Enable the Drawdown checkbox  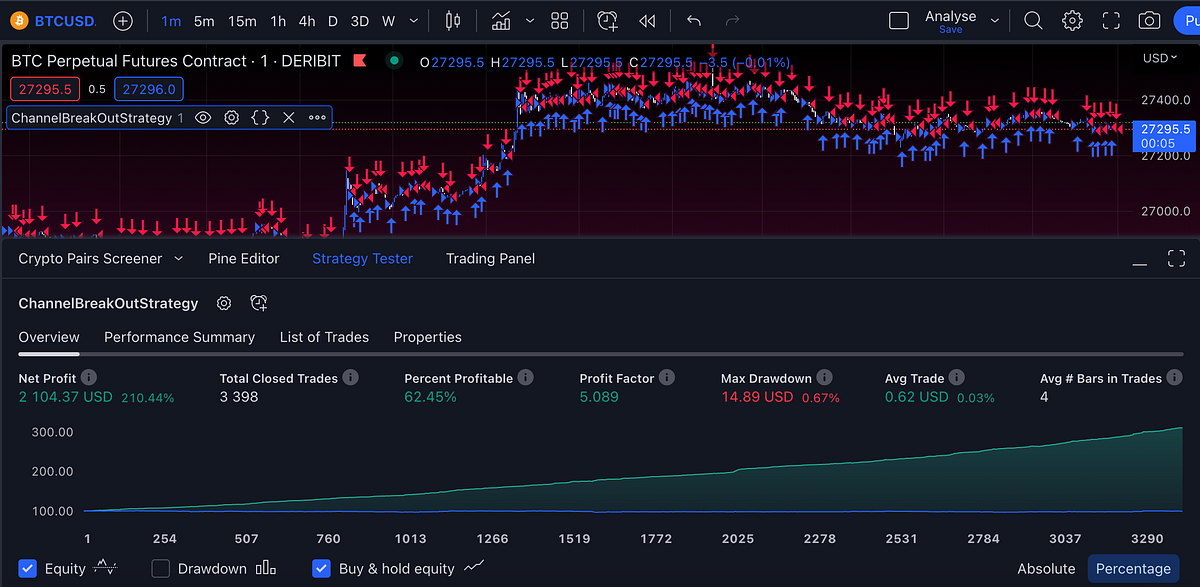[161, 568]
